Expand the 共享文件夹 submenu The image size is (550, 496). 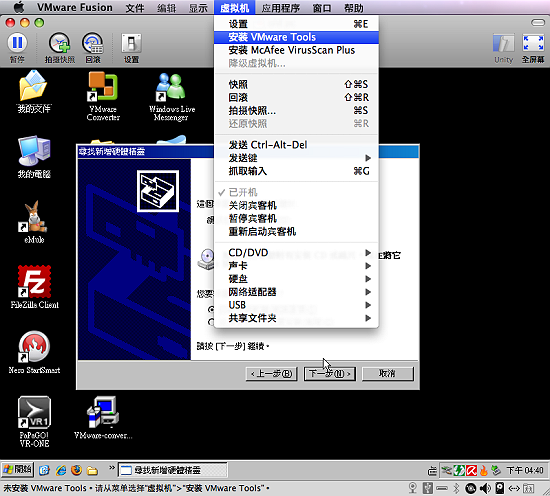tap(296, 318)
